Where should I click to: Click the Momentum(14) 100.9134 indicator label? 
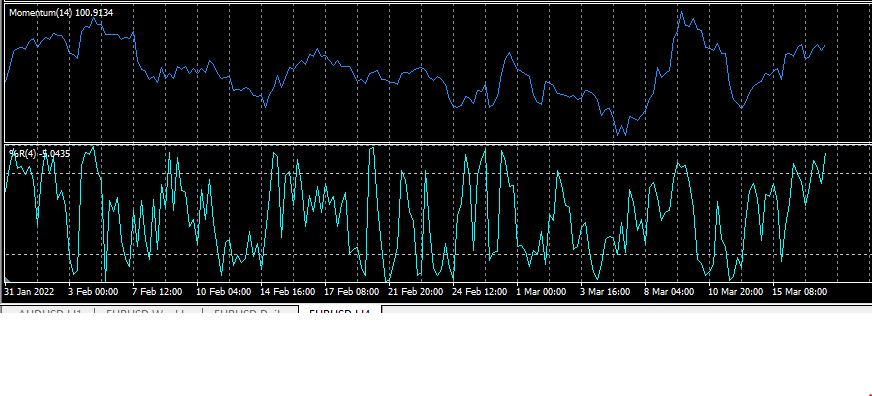(x=61, y=12)
